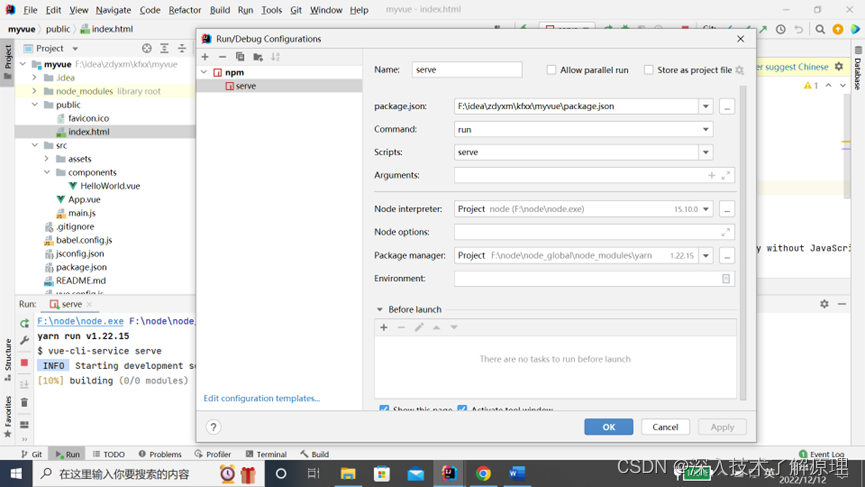Open the Tools menu
Screen dimensions: 865x487
coord(271,10)
